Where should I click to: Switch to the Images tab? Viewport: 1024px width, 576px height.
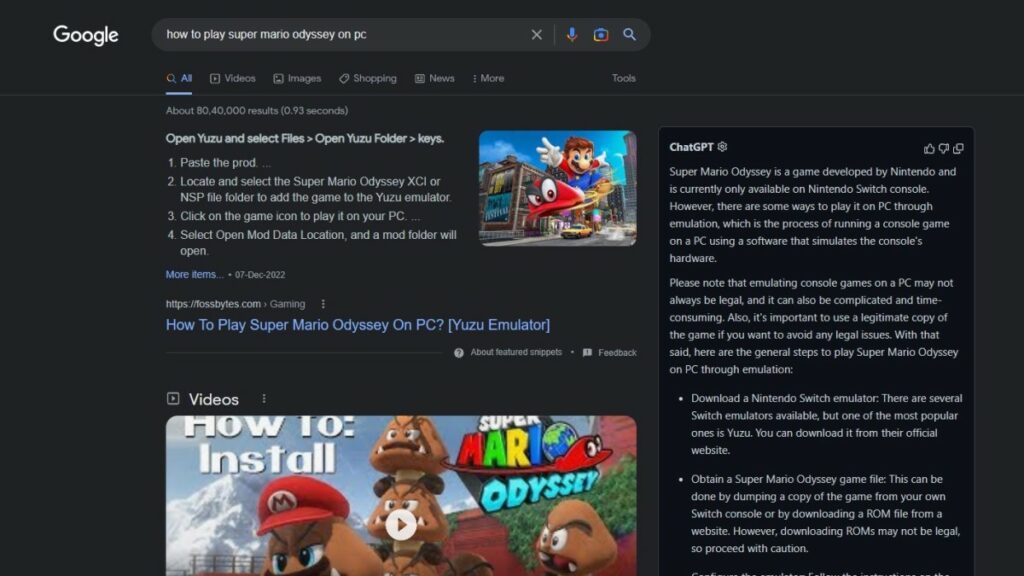click(297, 77)
